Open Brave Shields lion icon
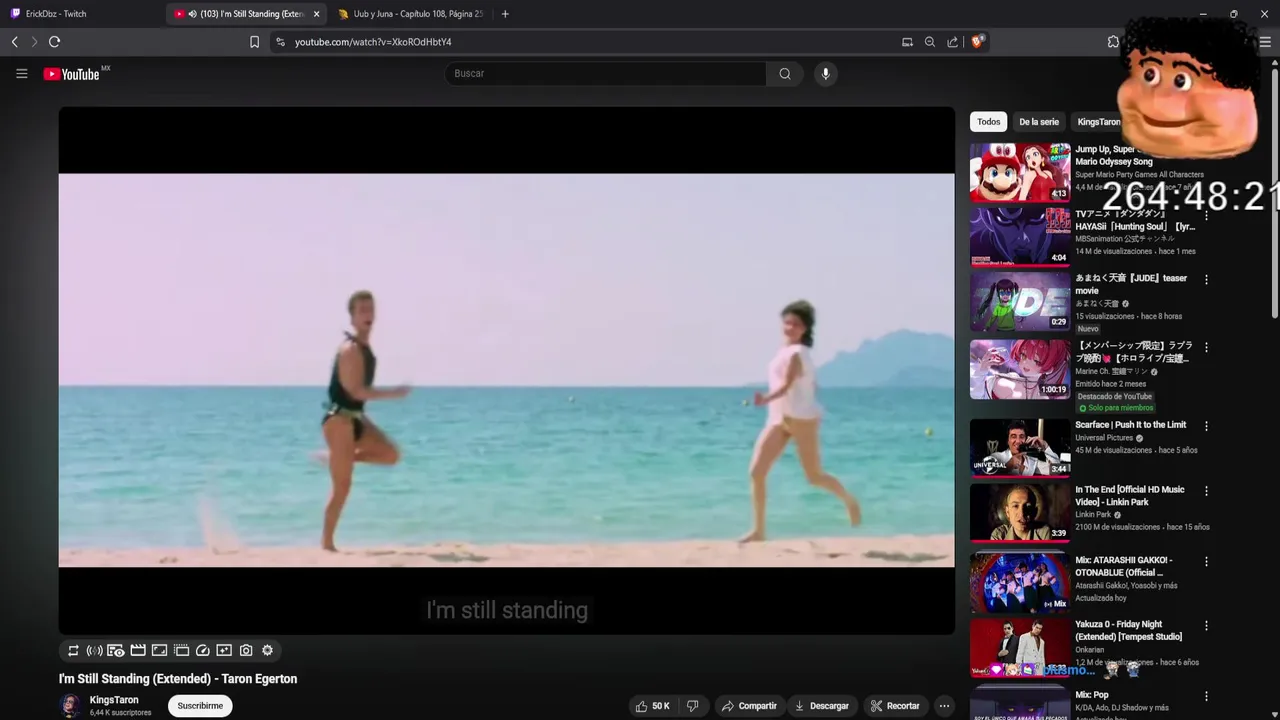This screenshot has width=1280, height=720. (977, 42)
